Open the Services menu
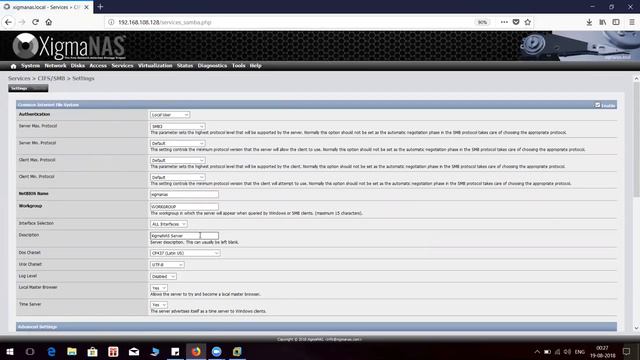The height and width of the screenshot is (360, 640). tap(122, 66)
